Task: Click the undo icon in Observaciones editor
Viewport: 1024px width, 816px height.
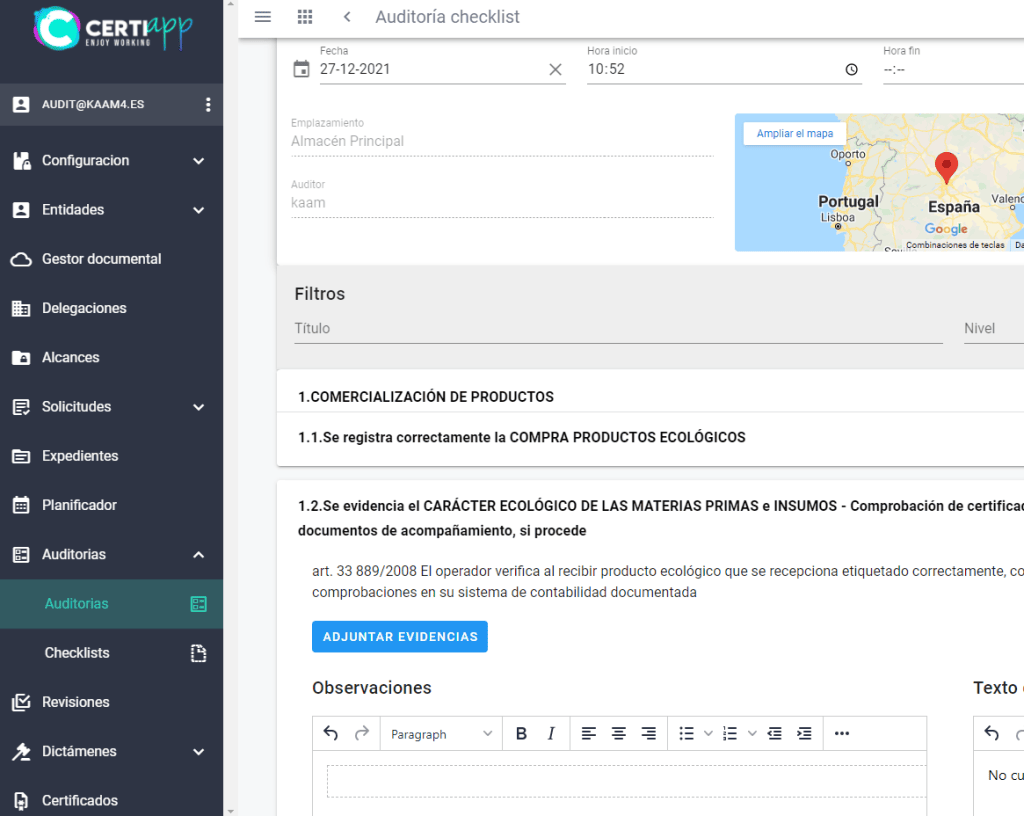Action: 331,734
